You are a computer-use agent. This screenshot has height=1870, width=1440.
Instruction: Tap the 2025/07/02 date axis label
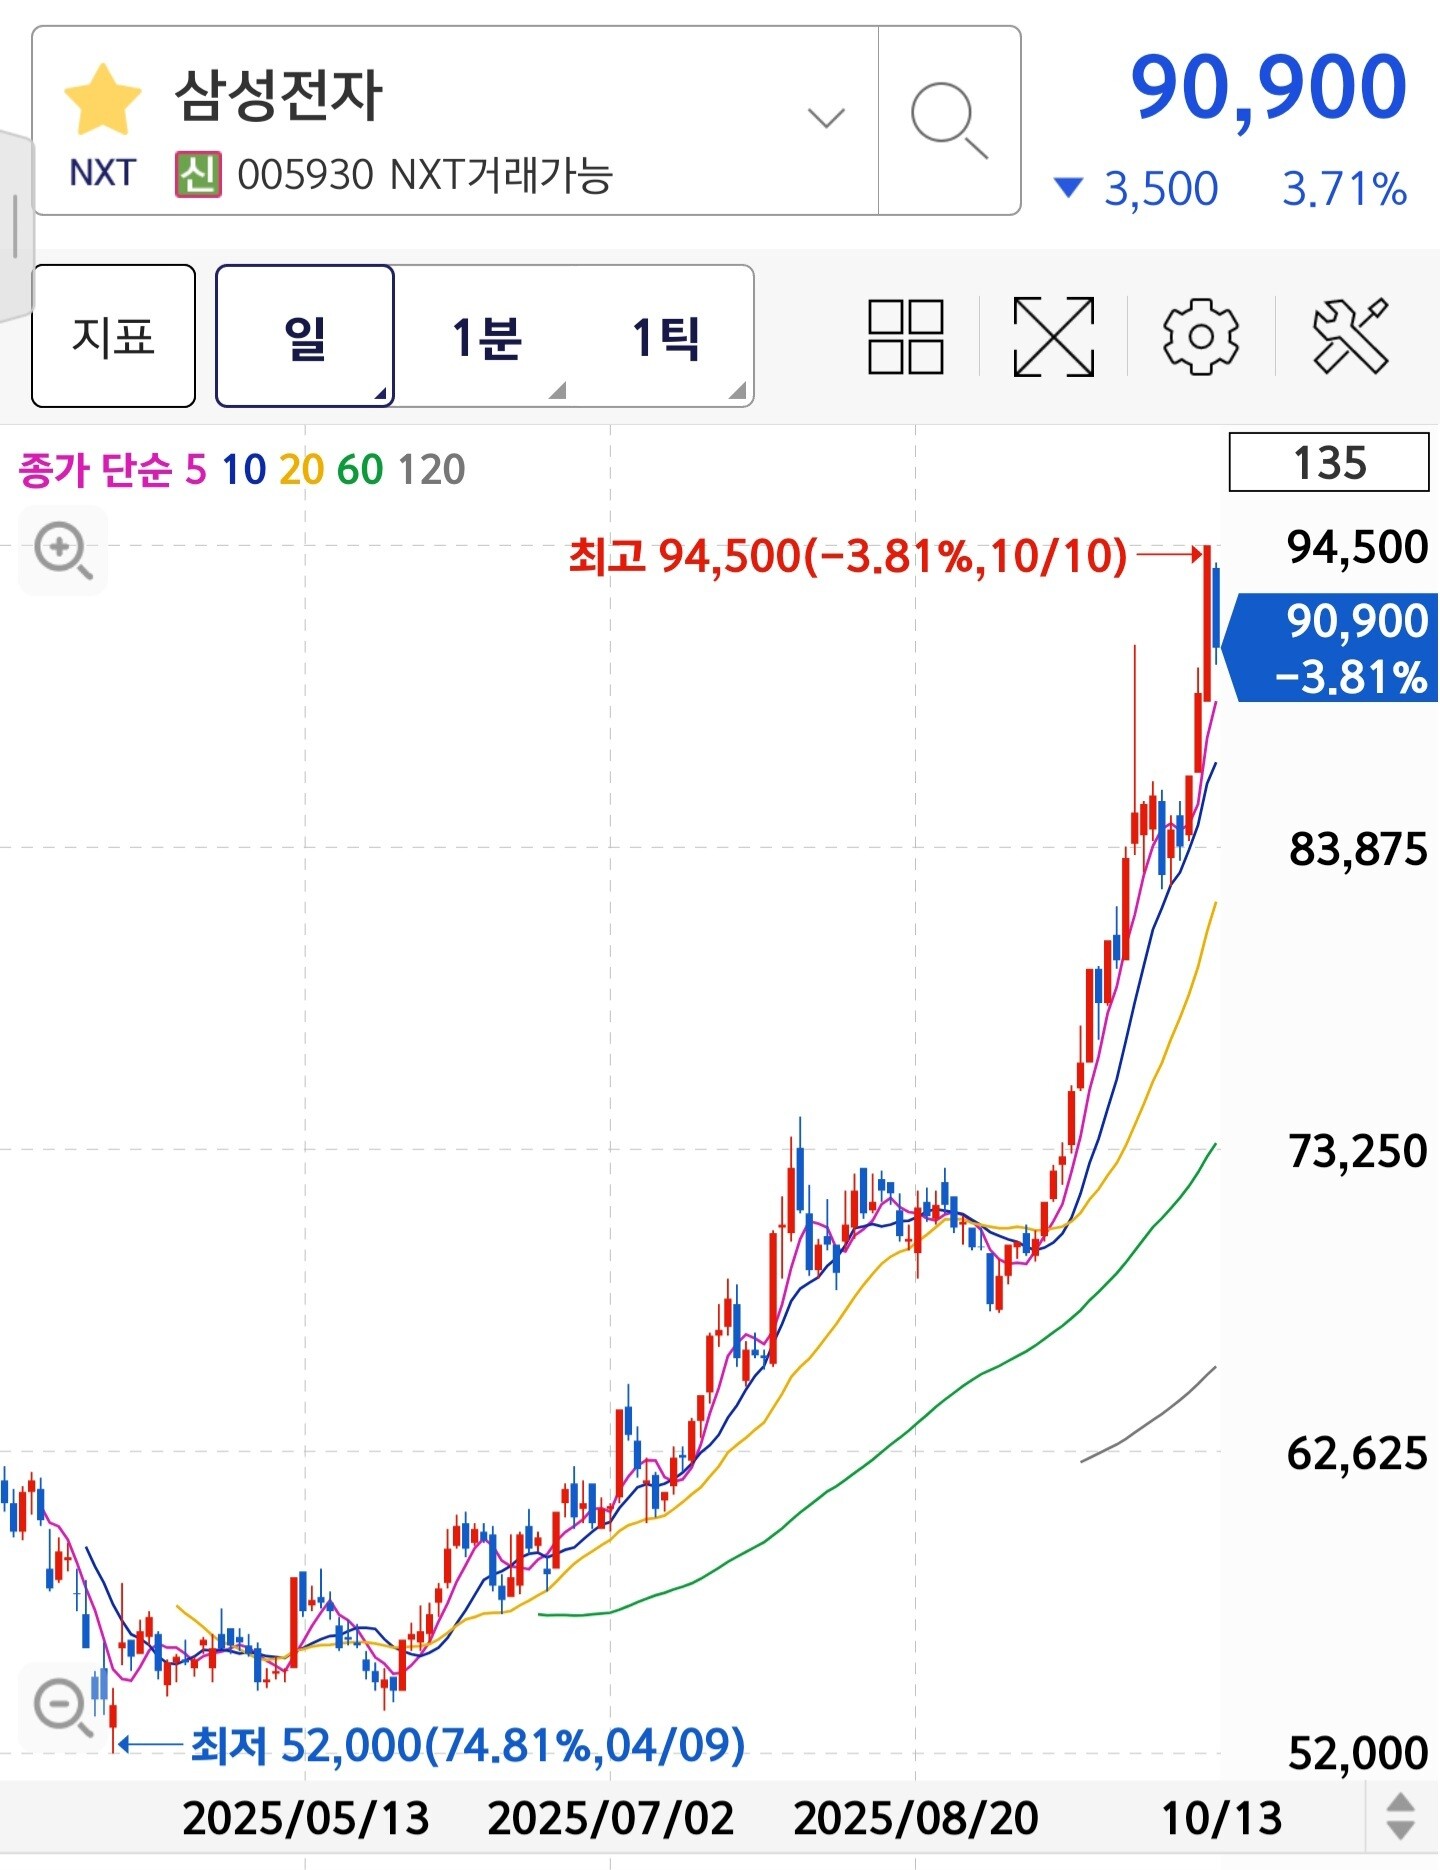click(611, 1817)
